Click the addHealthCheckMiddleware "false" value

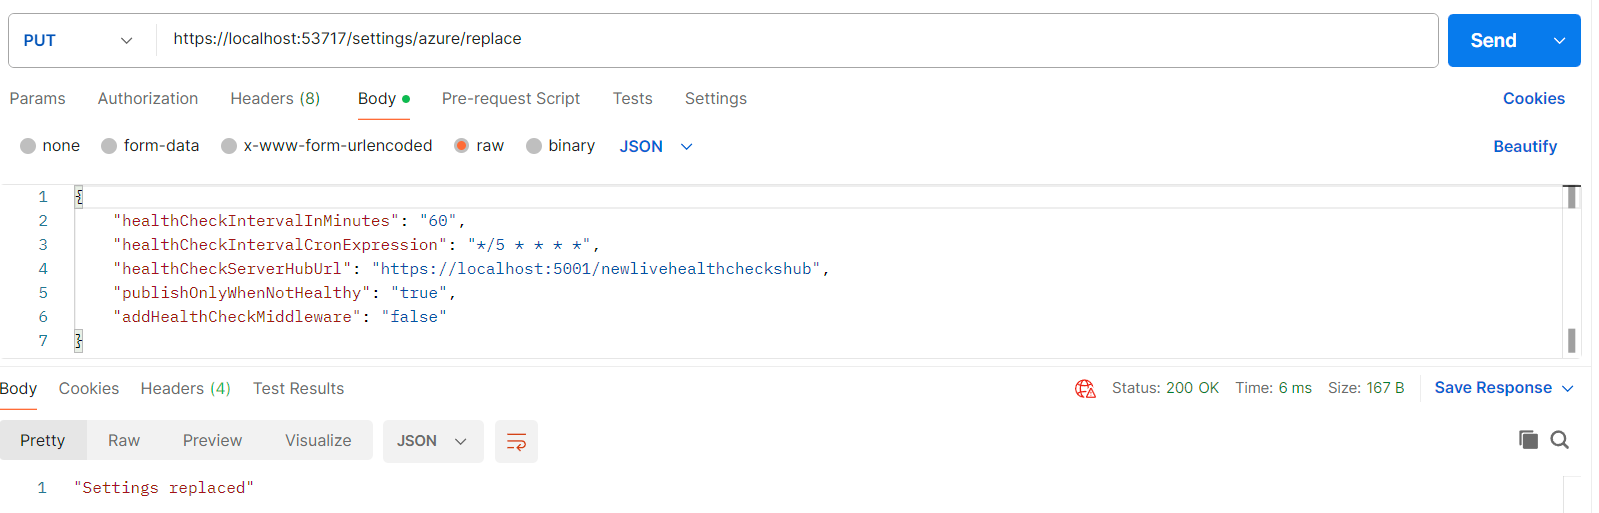coord(414,317)
